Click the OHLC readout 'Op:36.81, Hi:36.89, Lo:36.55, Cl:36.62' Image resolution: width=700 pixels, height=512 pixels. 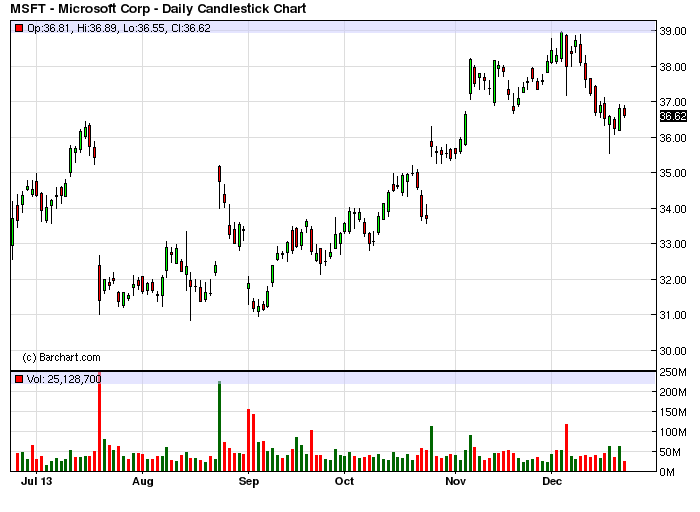coord(119,29)
